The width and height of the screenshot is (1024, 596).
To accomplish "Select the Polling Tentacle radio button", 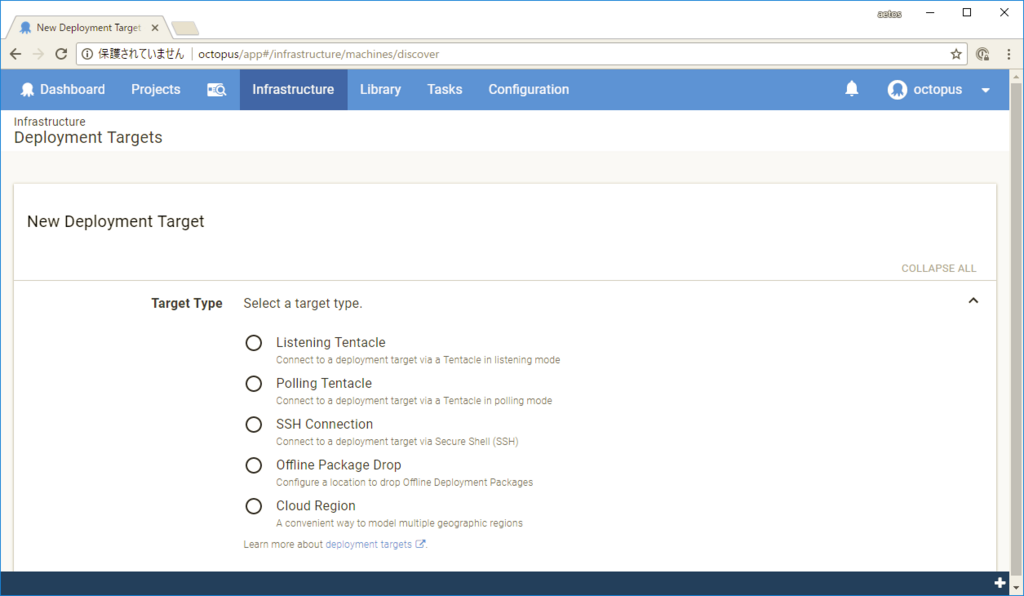I will pyautogui.click(x=253, y=384).
